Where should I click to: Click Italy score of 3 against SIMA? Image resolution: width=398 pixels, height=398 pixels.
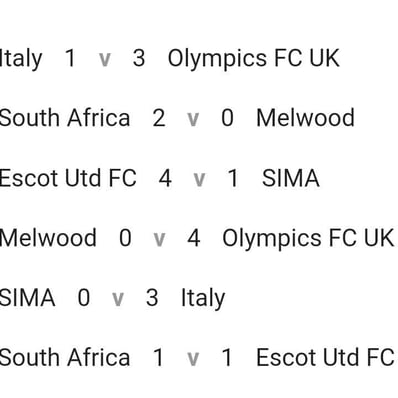[152, 298]
